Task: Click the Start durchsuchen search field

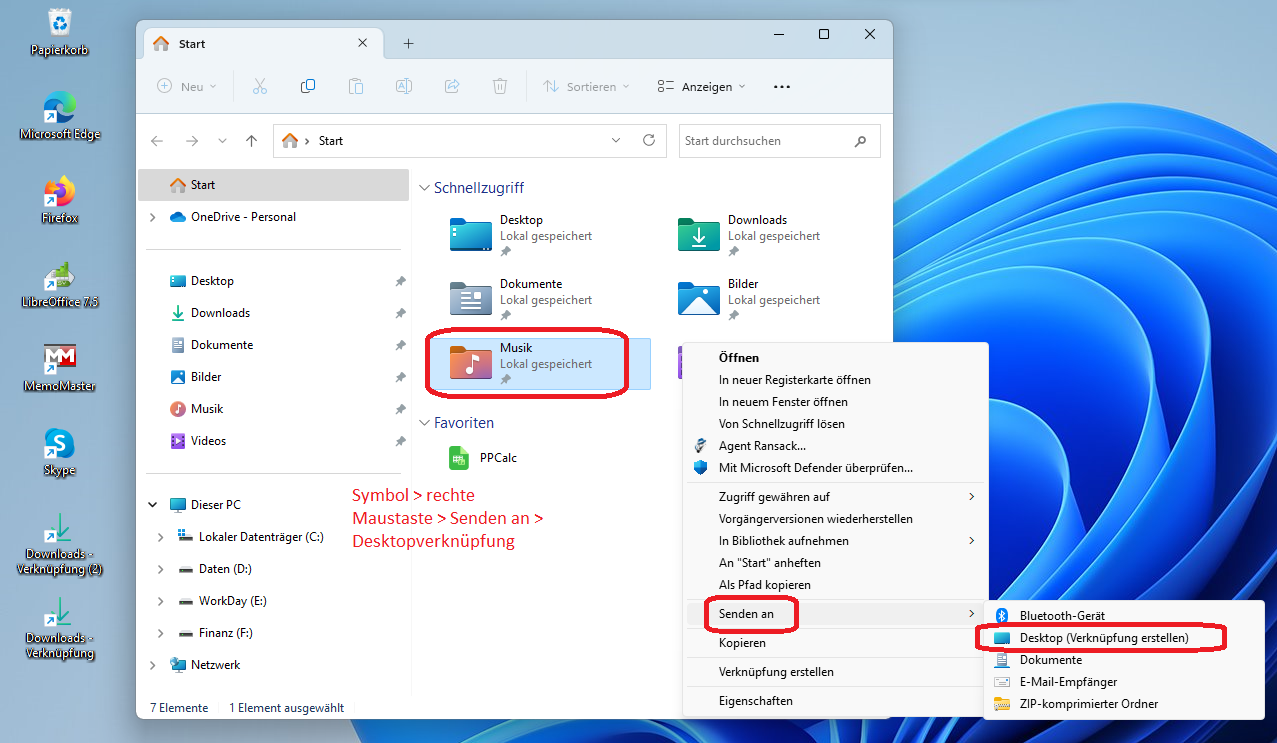Action: click(x=780, y=141)
